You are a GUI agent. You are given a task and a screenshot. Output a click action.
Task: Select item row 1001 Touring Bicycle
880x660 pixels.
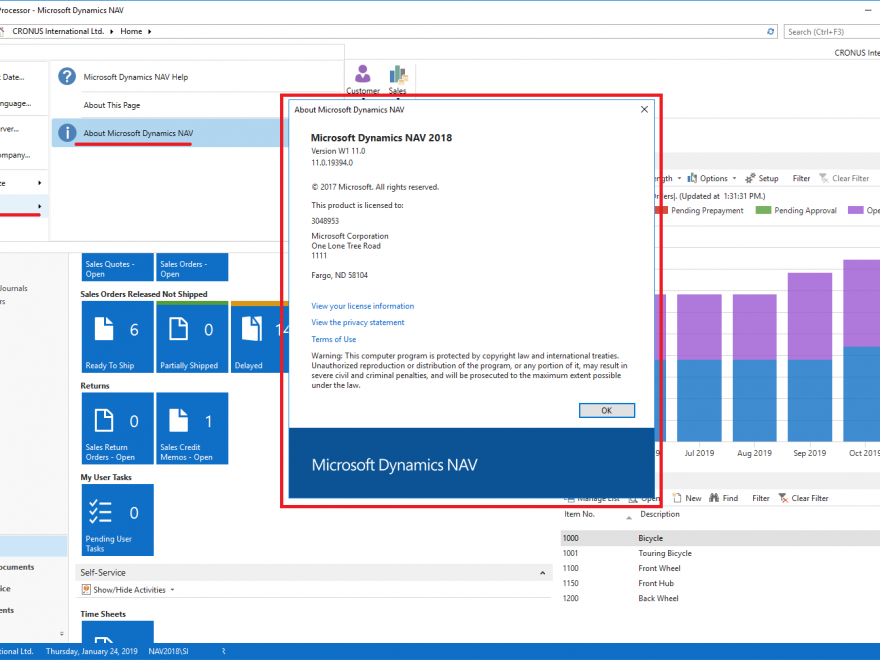[x=720, y=553]
